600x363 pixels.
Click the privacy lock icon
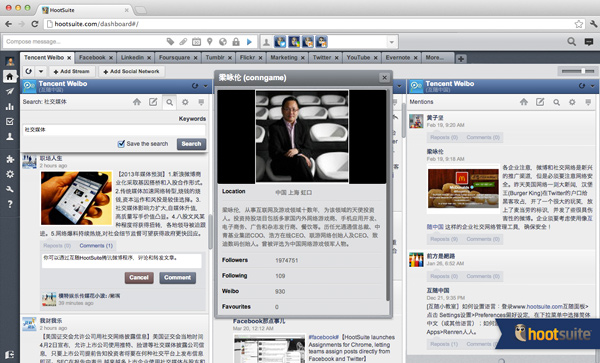236,42
